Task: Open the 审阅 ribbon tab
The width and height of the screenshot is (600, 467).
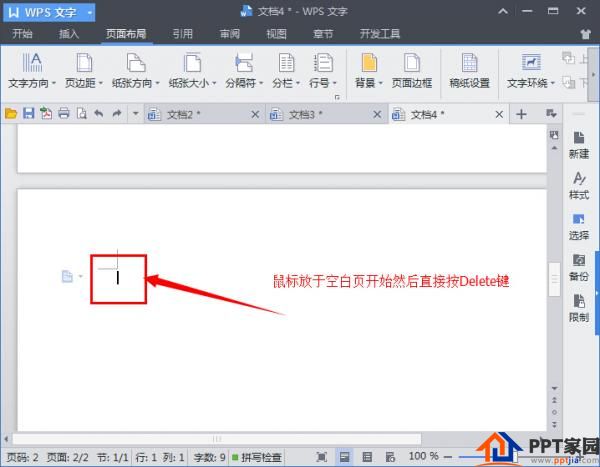Action: (230, 34)
